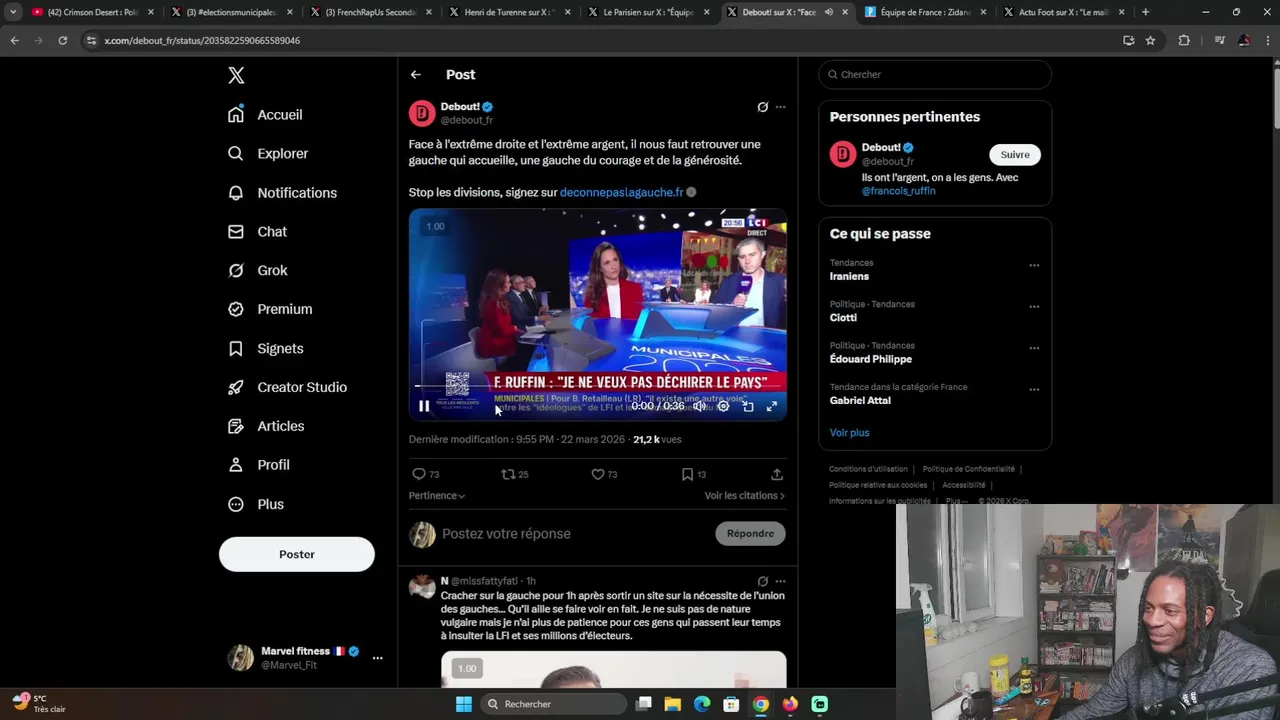Click the Poster button
This screenshot has height=720, width=1280.
click(297, 554)
